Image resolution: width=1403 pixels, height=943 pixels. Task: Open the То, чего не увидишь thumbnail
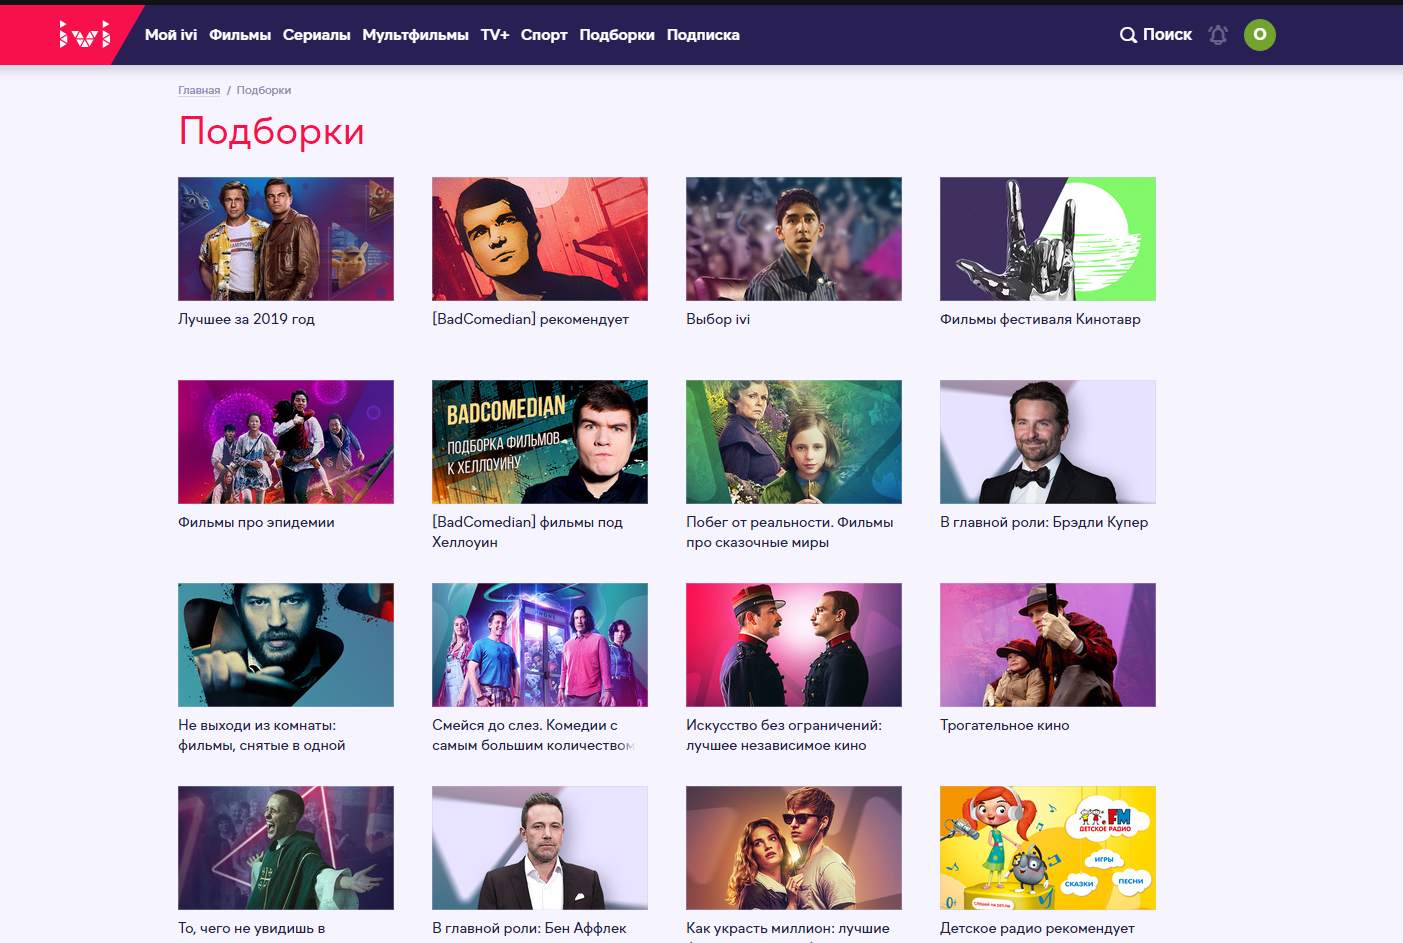coord(286,848)
